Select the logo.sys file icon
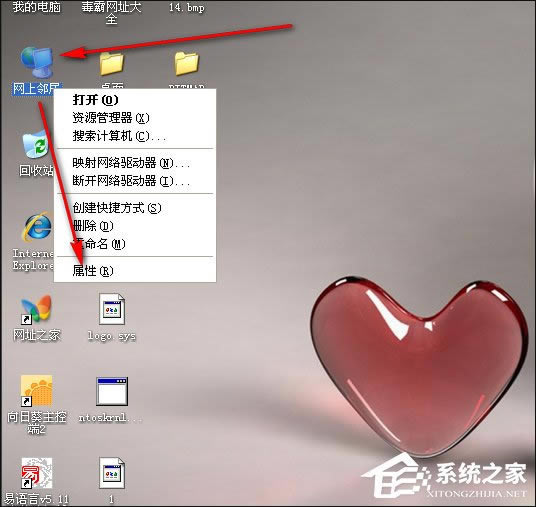Image resolution: width=536 pixels, height=507 pixels. click(x=112, y=309)
